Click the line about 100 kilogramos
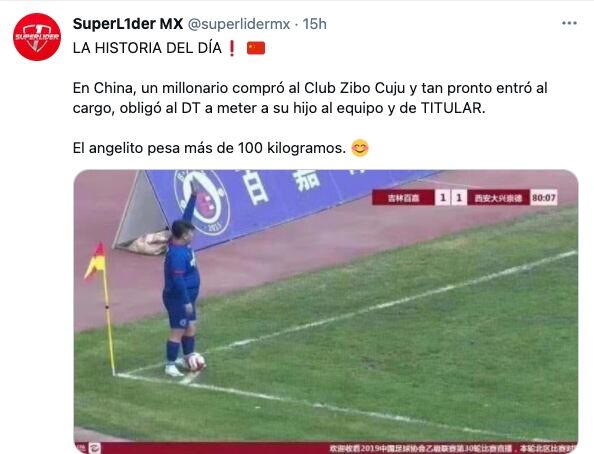594x454 pixels. click(x=209, y=148)
